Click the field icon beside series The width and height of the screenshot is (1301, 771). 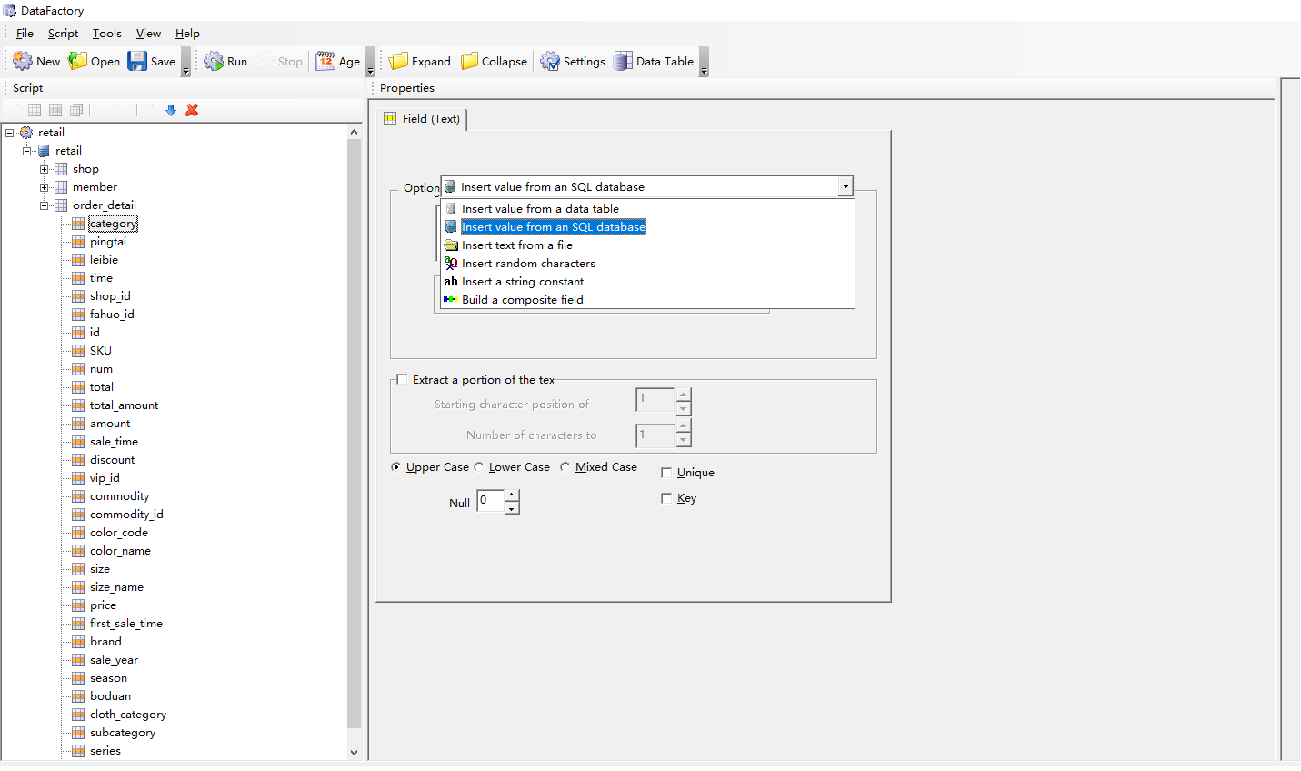[x=78, y=751]
